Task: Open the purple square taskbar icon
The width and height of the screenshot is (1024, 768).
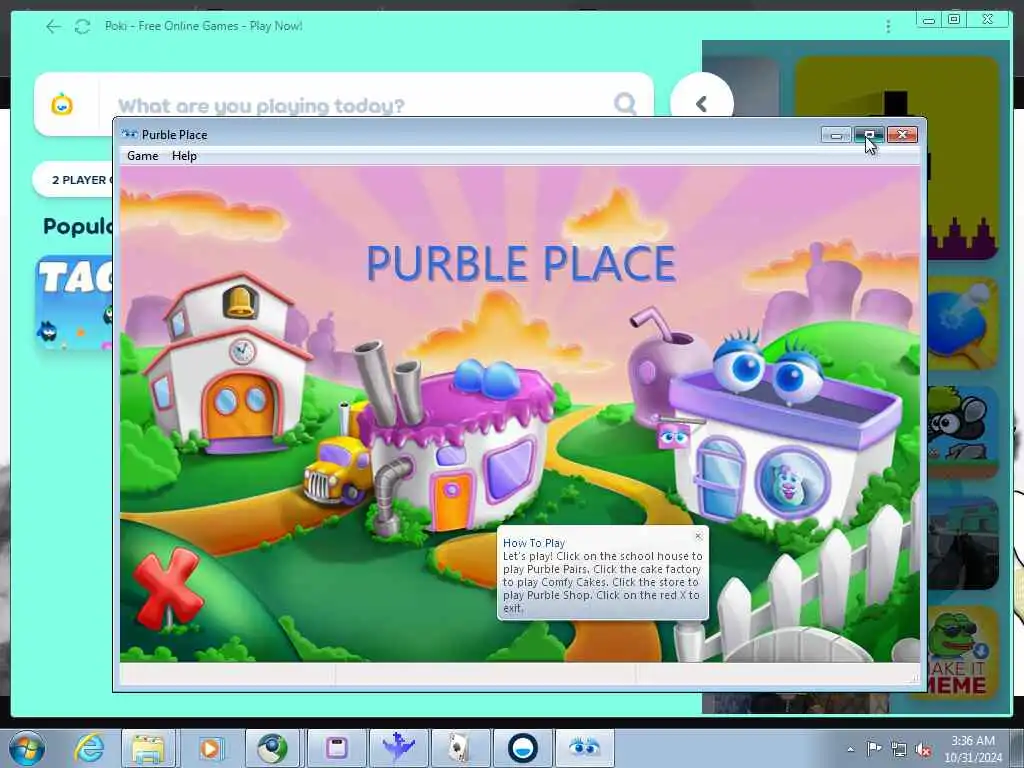Action: tap(336, 748)
